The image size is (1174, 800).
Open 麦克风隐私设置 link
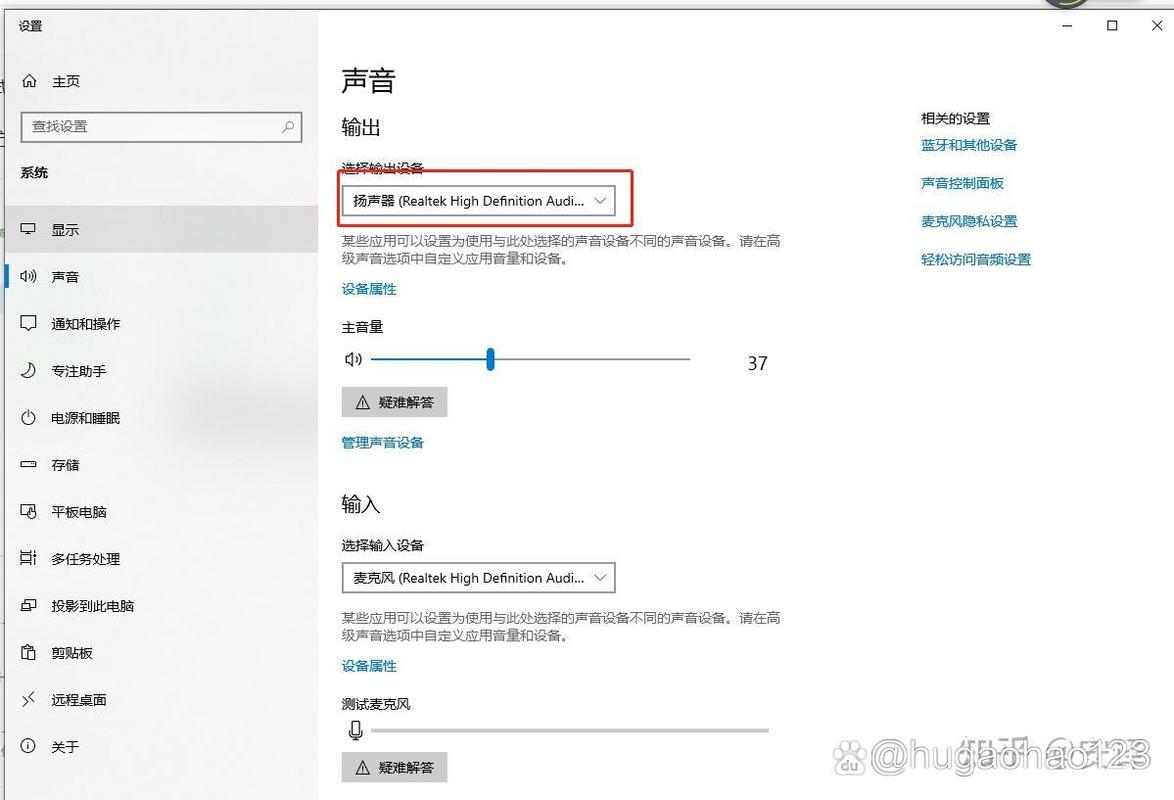[x=969, y=221]
